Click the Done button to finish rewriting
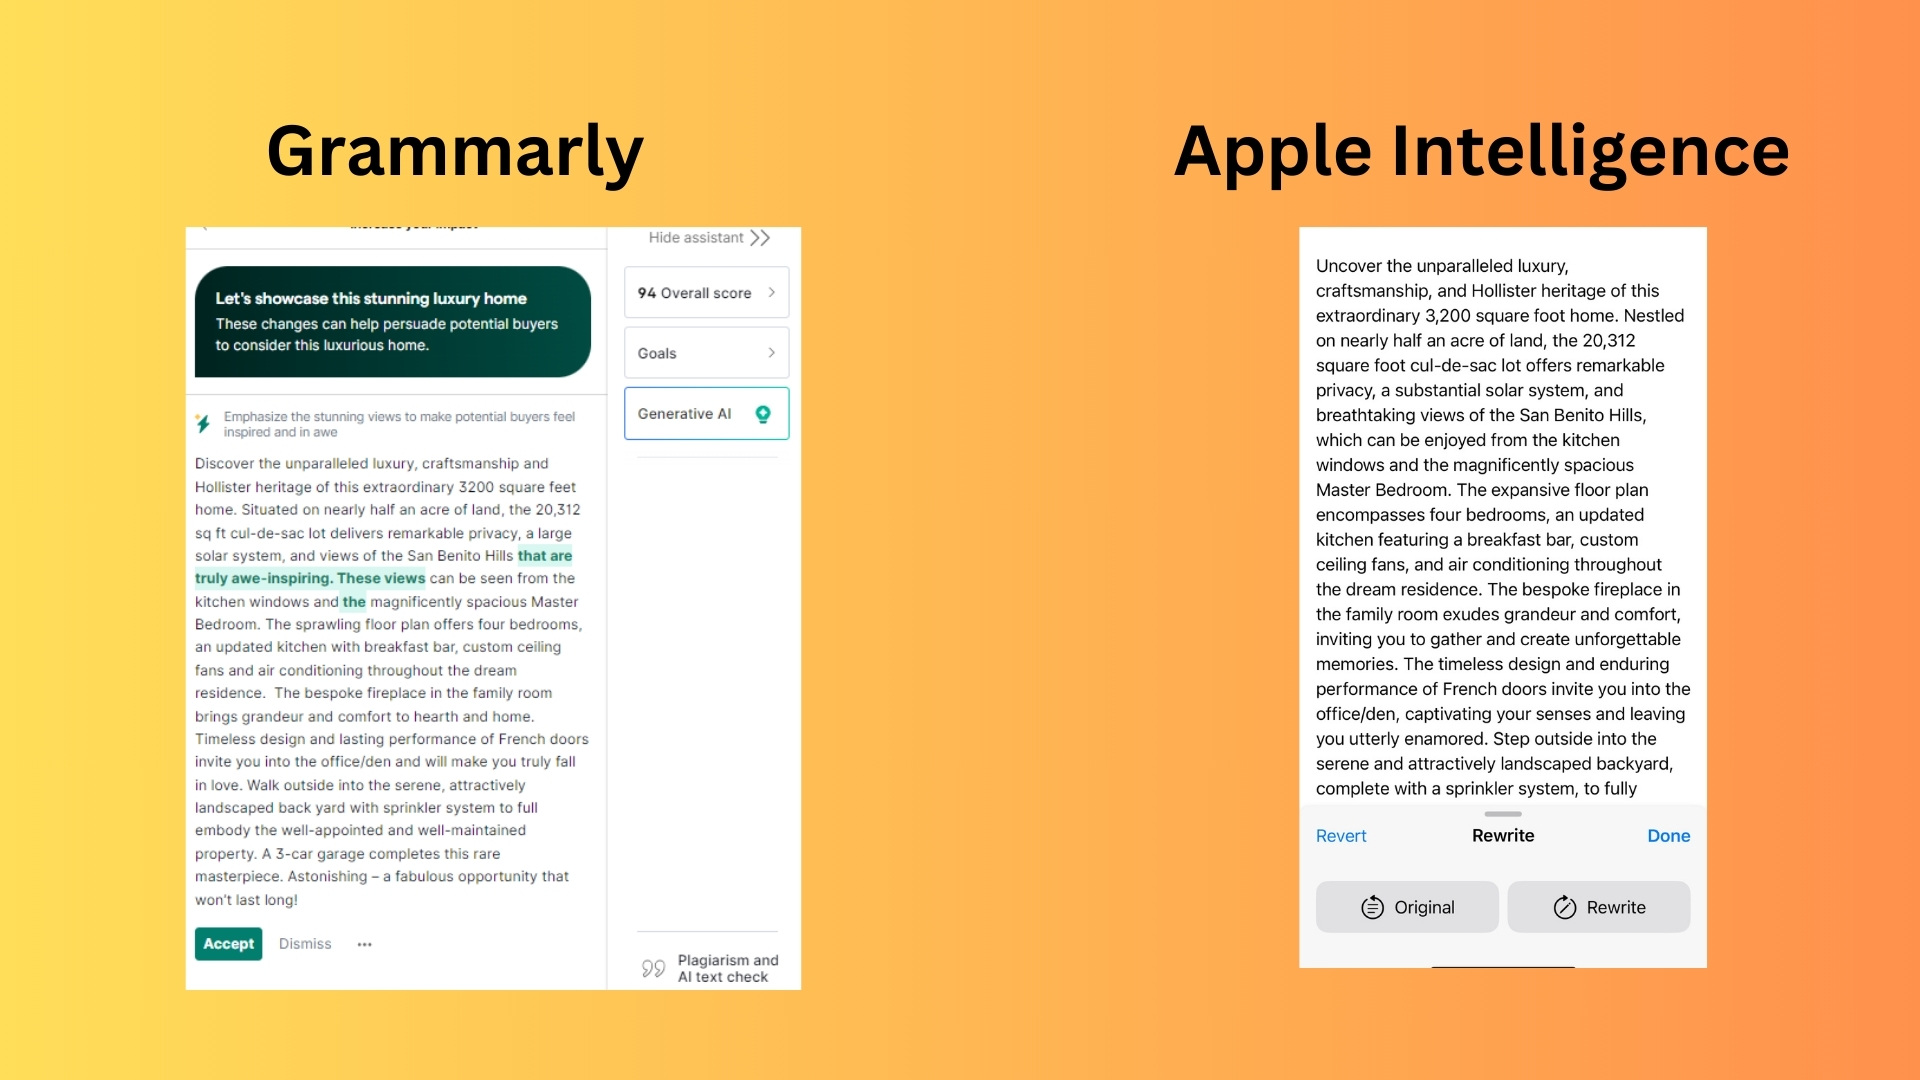Image resolution: width=1920 pixels, height=1080 pixels. click(1668, 836)
